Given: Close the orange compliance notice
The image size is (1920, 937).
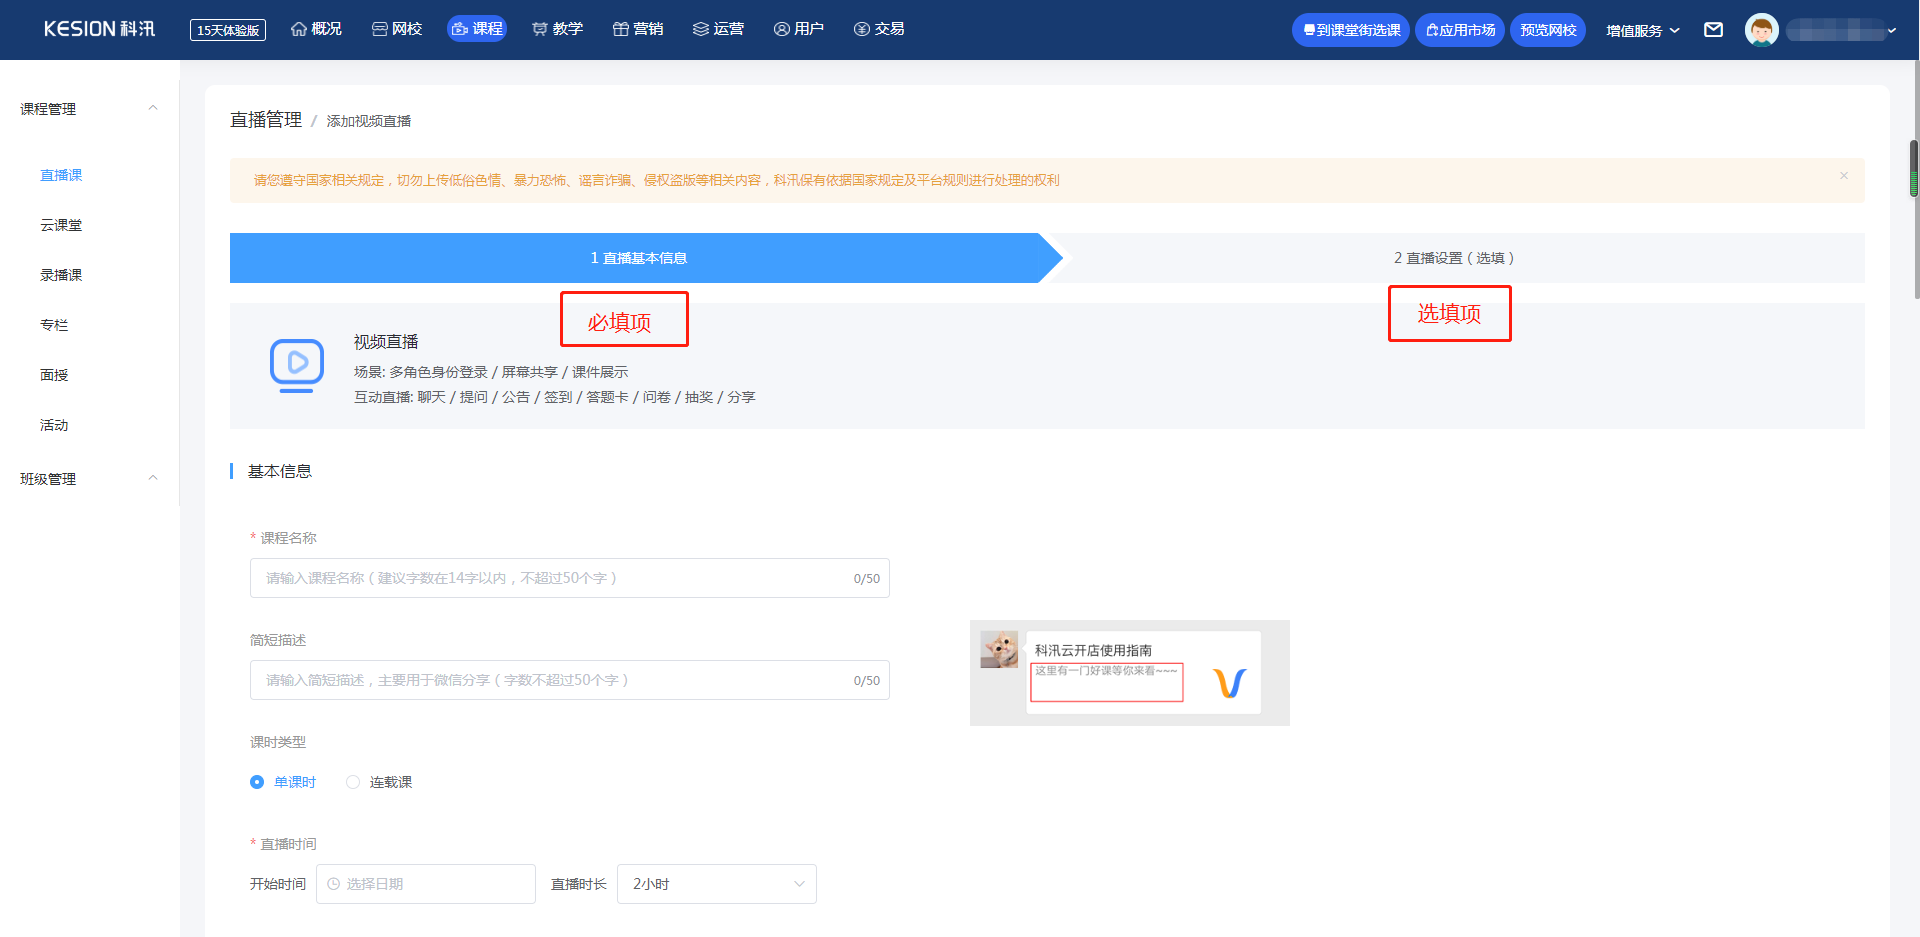Looking at the screenshot, I should [x=1844, y=176].
